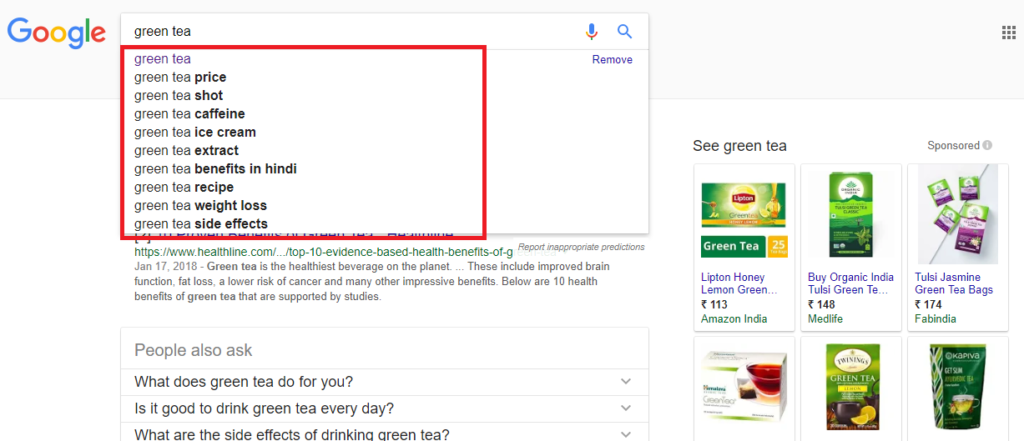Click the Amazon India seller name
Image resolution: width=1024 pixels, height=441 pixels.
click(x=734, y=319)
